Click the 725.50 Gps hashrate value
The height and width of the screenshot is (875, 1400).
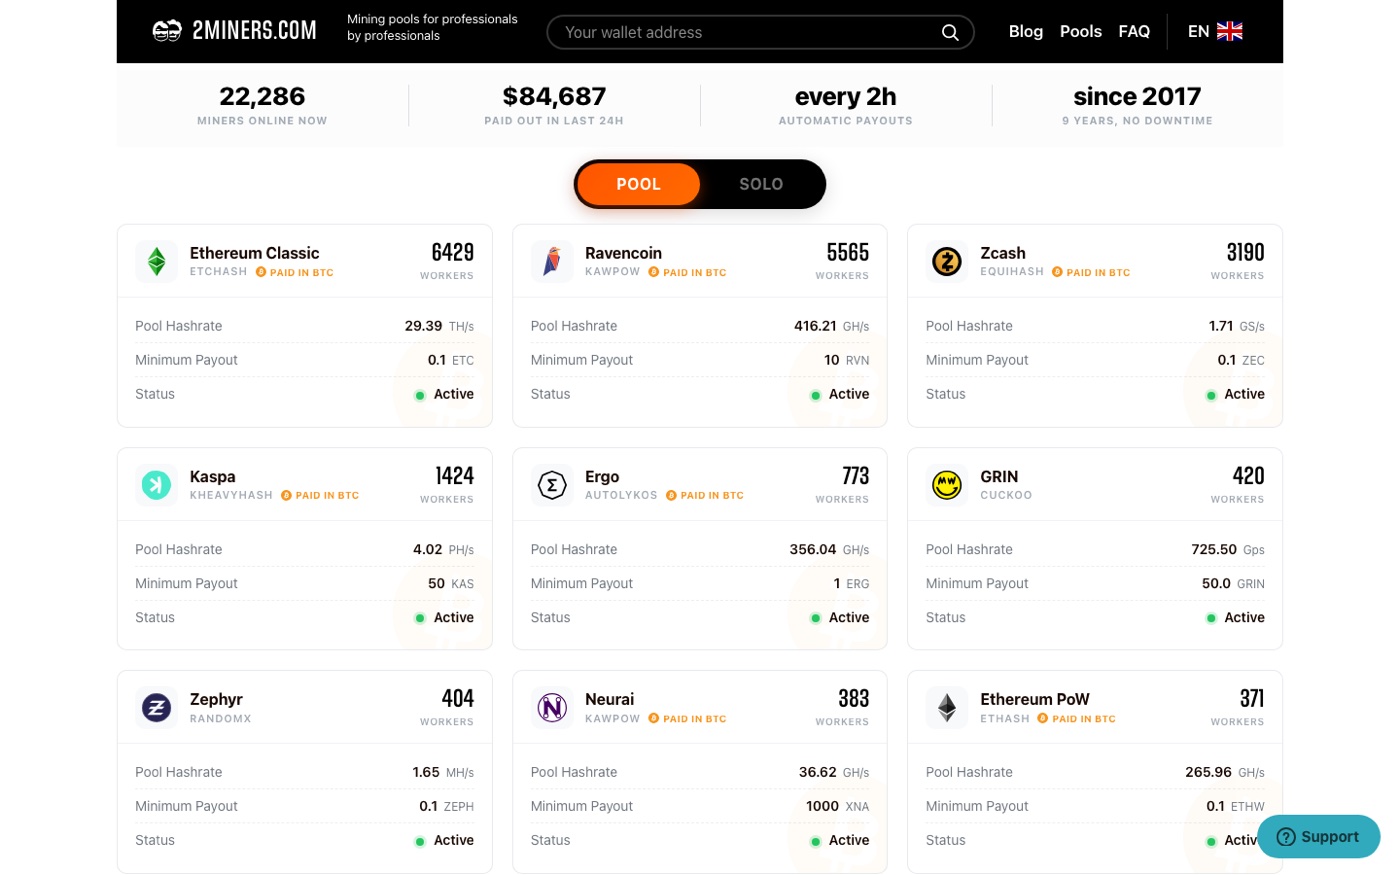[1228, 550]
